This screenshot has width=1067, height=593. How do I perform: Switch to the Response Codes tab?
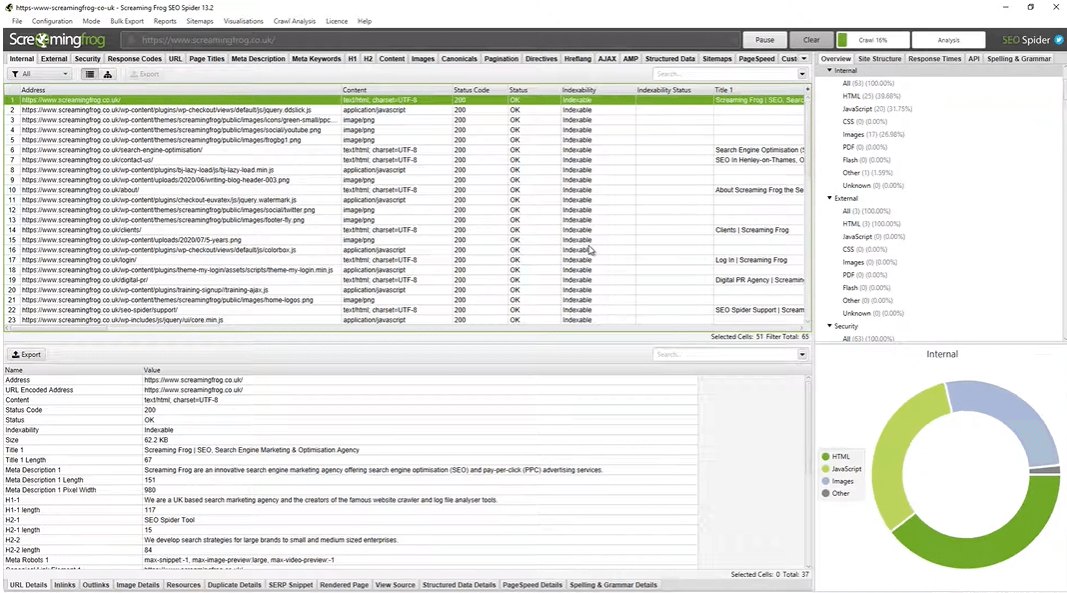point(135,59)
